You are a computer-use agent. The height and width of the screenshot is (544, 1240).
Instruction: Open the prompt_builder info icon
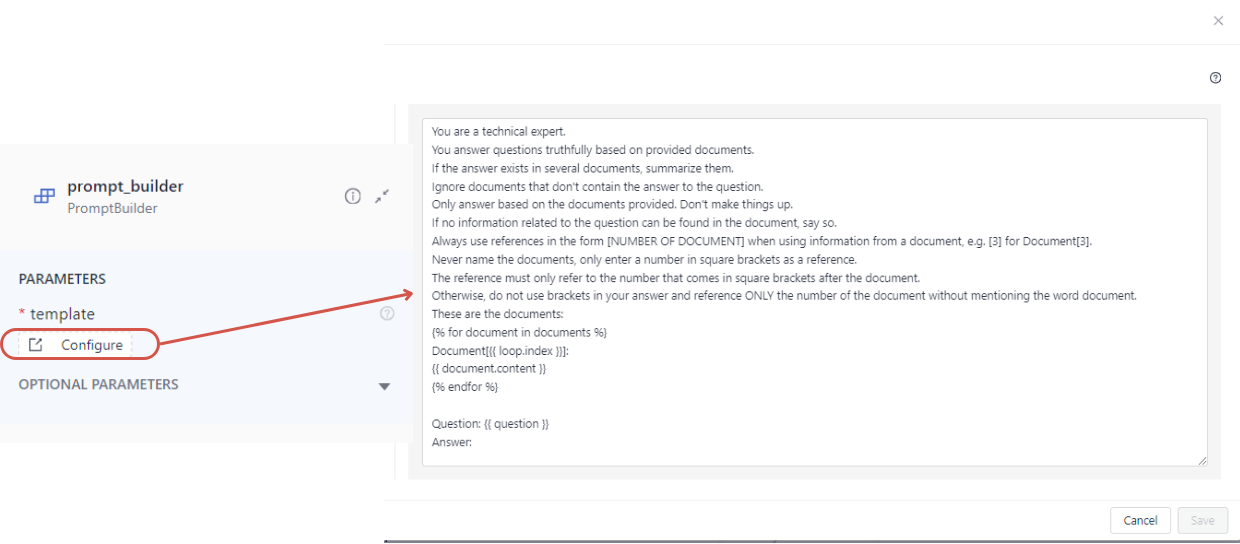[352, 197]
